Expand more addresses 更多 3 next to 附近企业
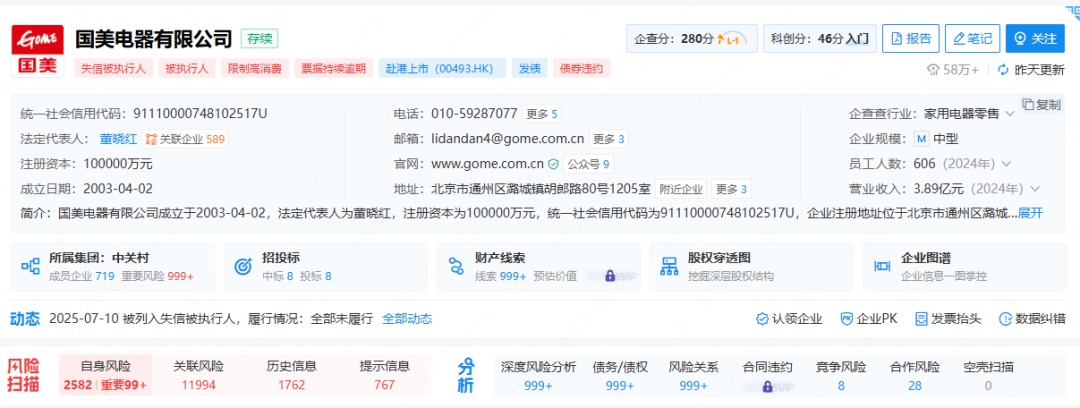 [731, 189]
